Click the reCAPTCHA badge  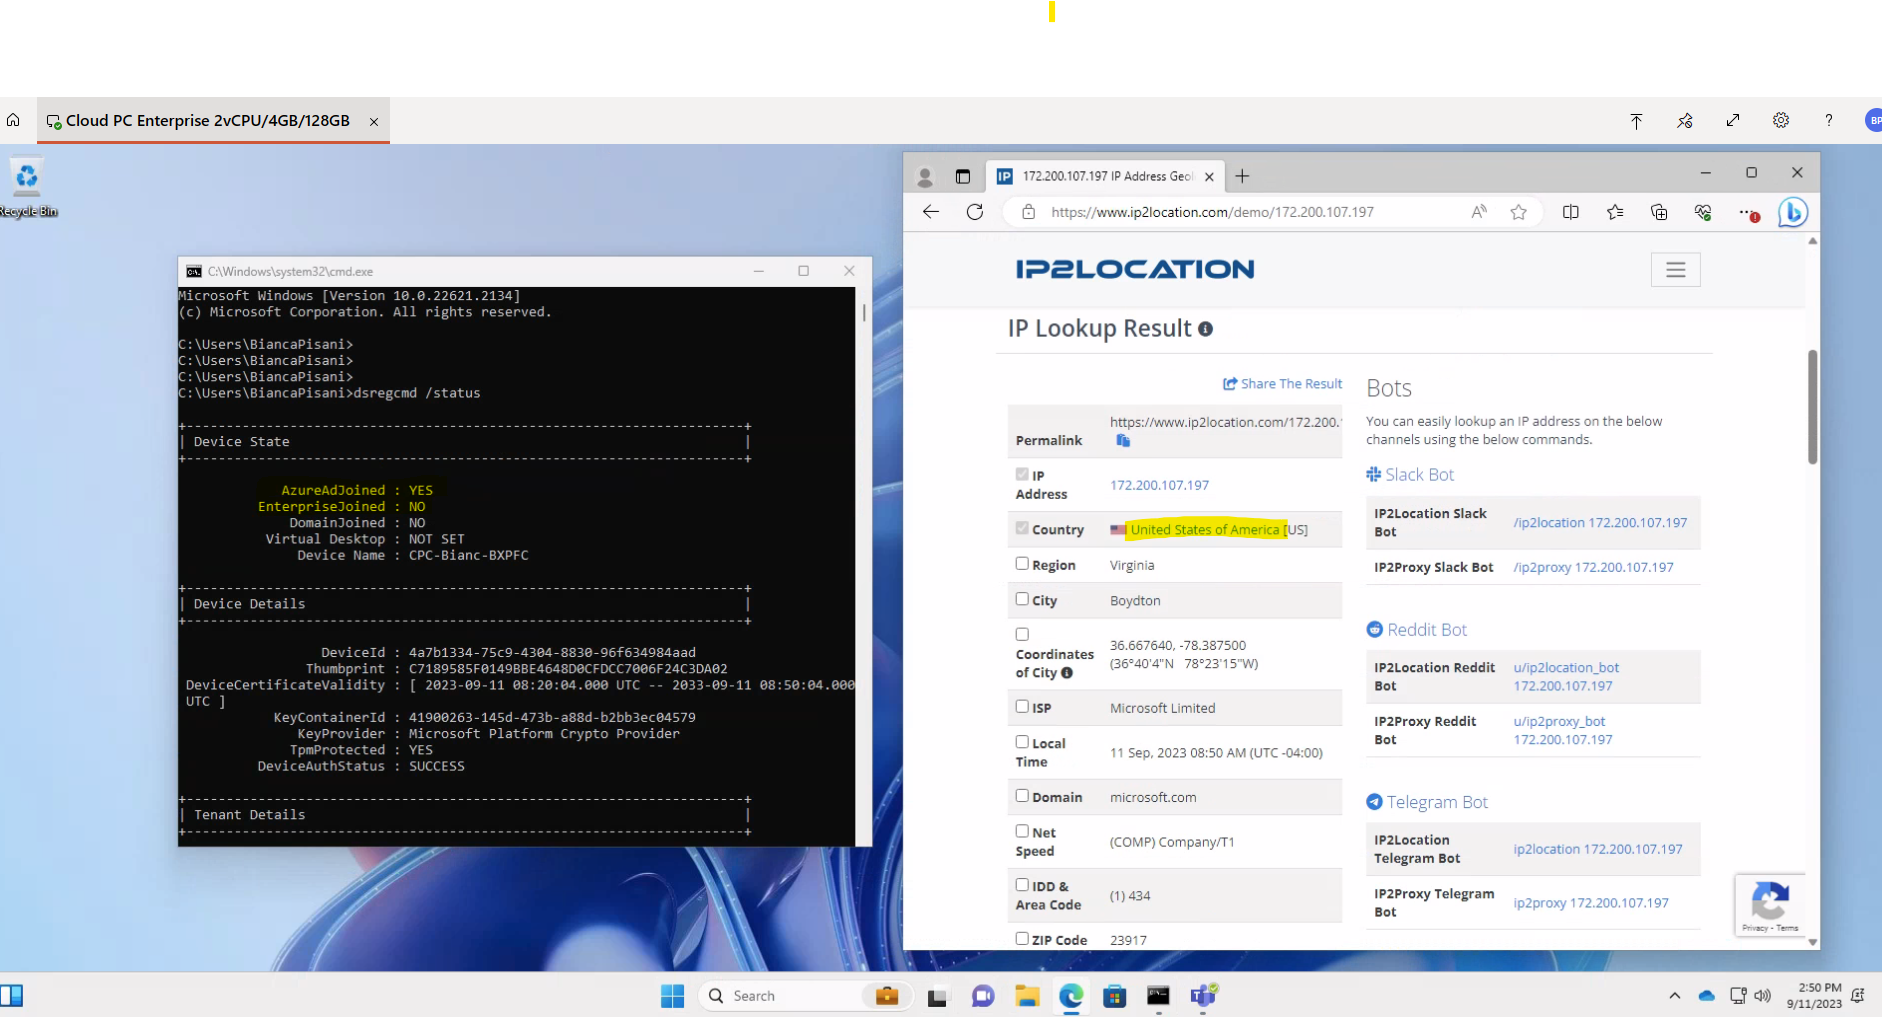[1770, 905]
